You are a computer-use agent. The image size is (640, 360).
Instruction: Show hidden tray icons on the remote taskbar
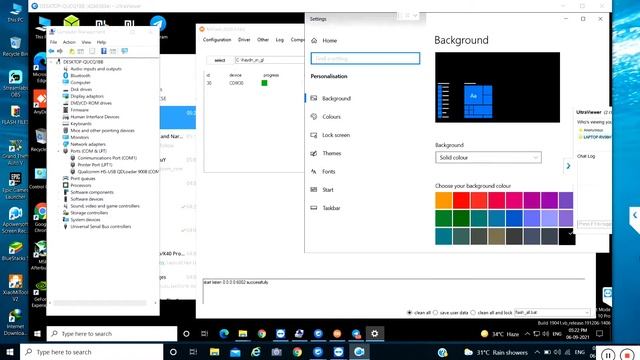coord(527,333)
